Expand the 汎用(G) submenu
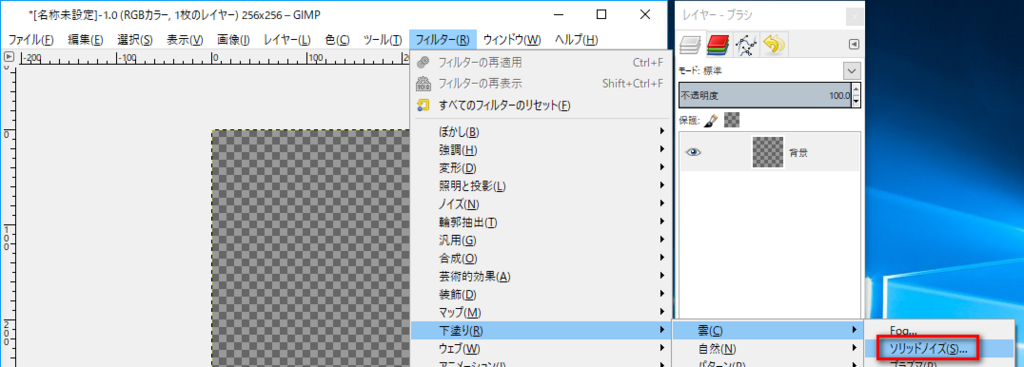Screen dimensions: 1024x367 pos(541,240)
